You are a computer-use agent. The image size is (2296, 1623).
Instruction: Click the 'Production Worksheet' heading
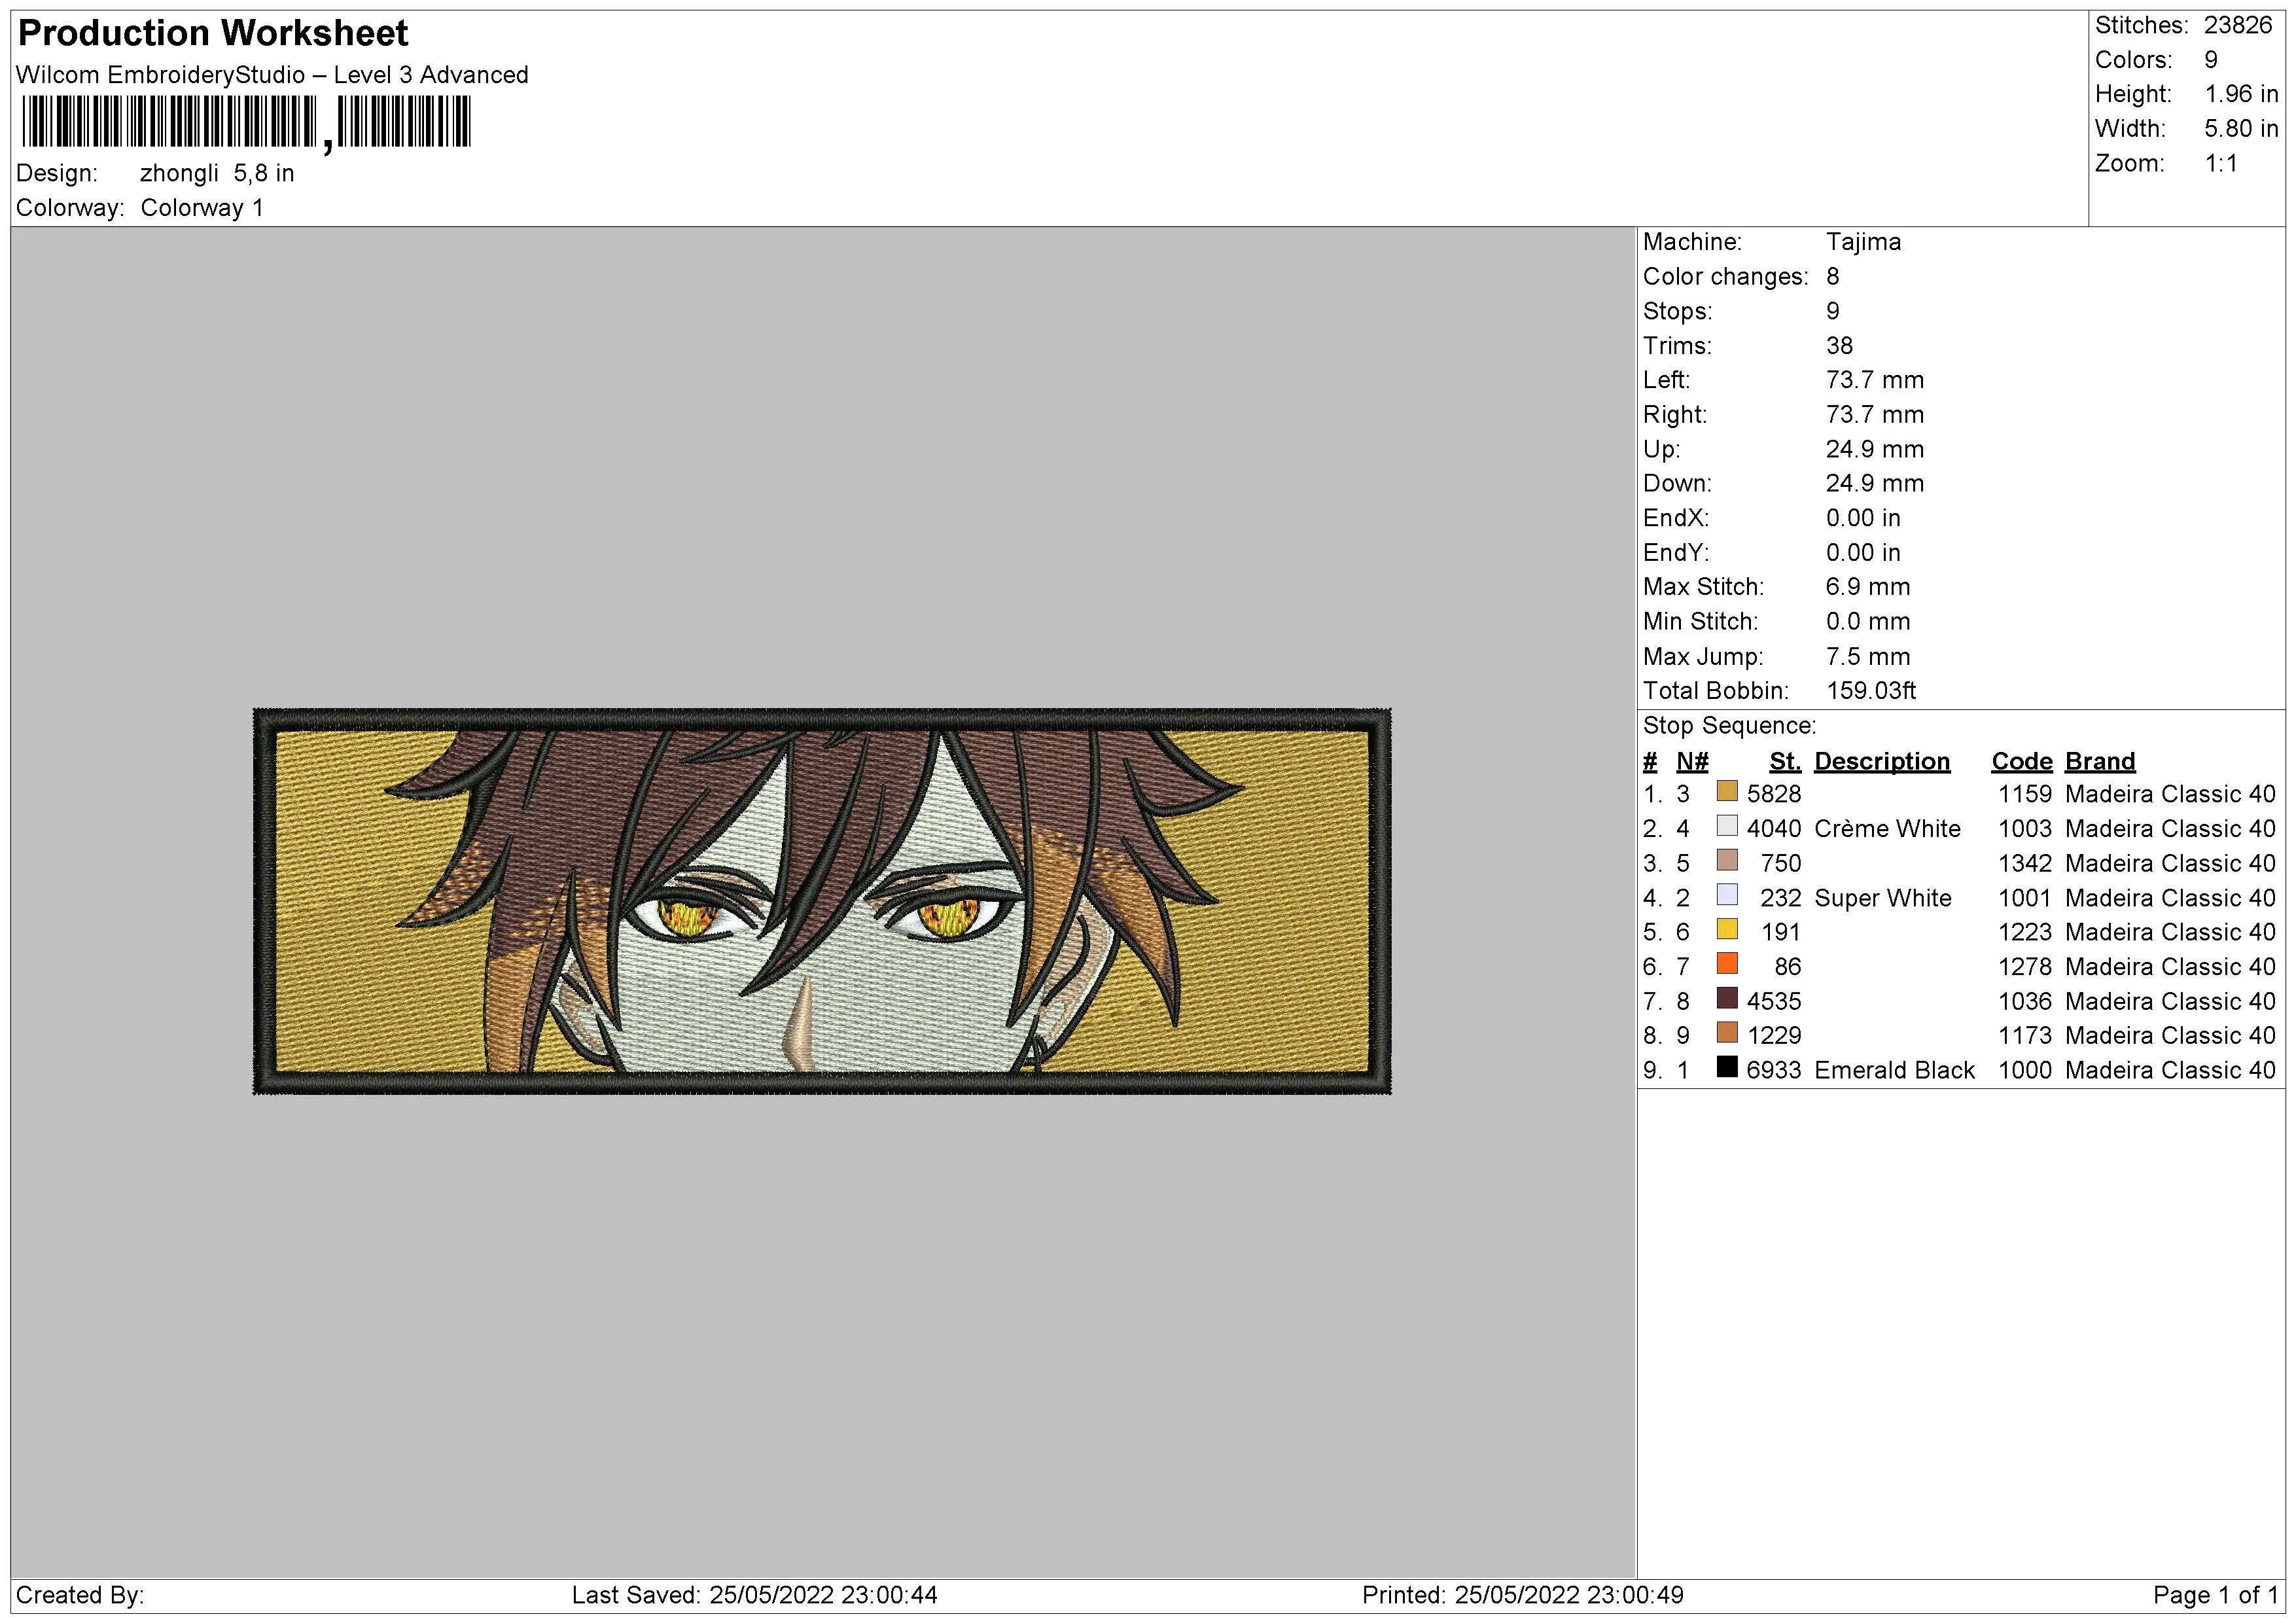pyautogui.click(x=213, y=33)
